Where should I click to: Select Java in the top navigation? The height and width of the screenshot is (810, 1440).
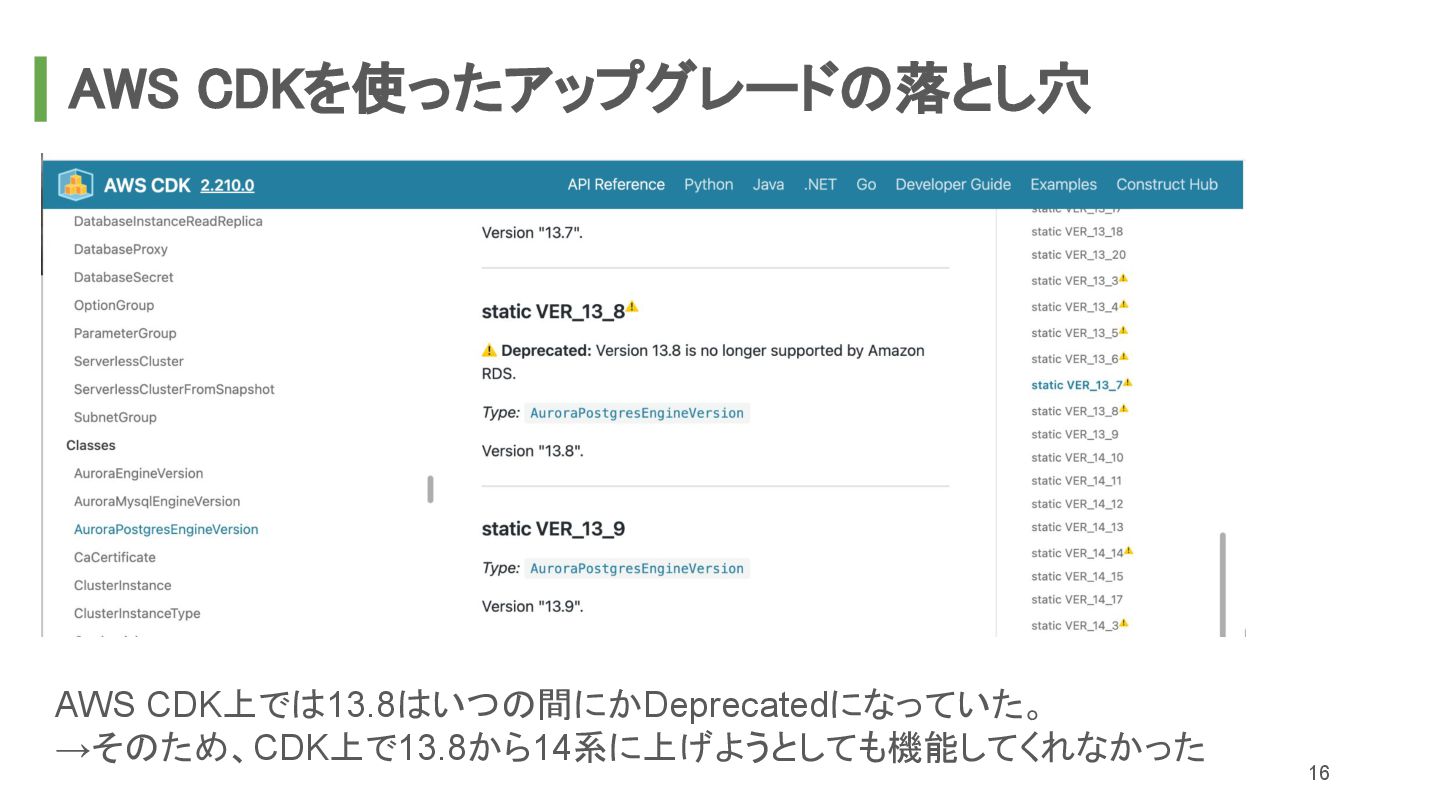[768, 184]
